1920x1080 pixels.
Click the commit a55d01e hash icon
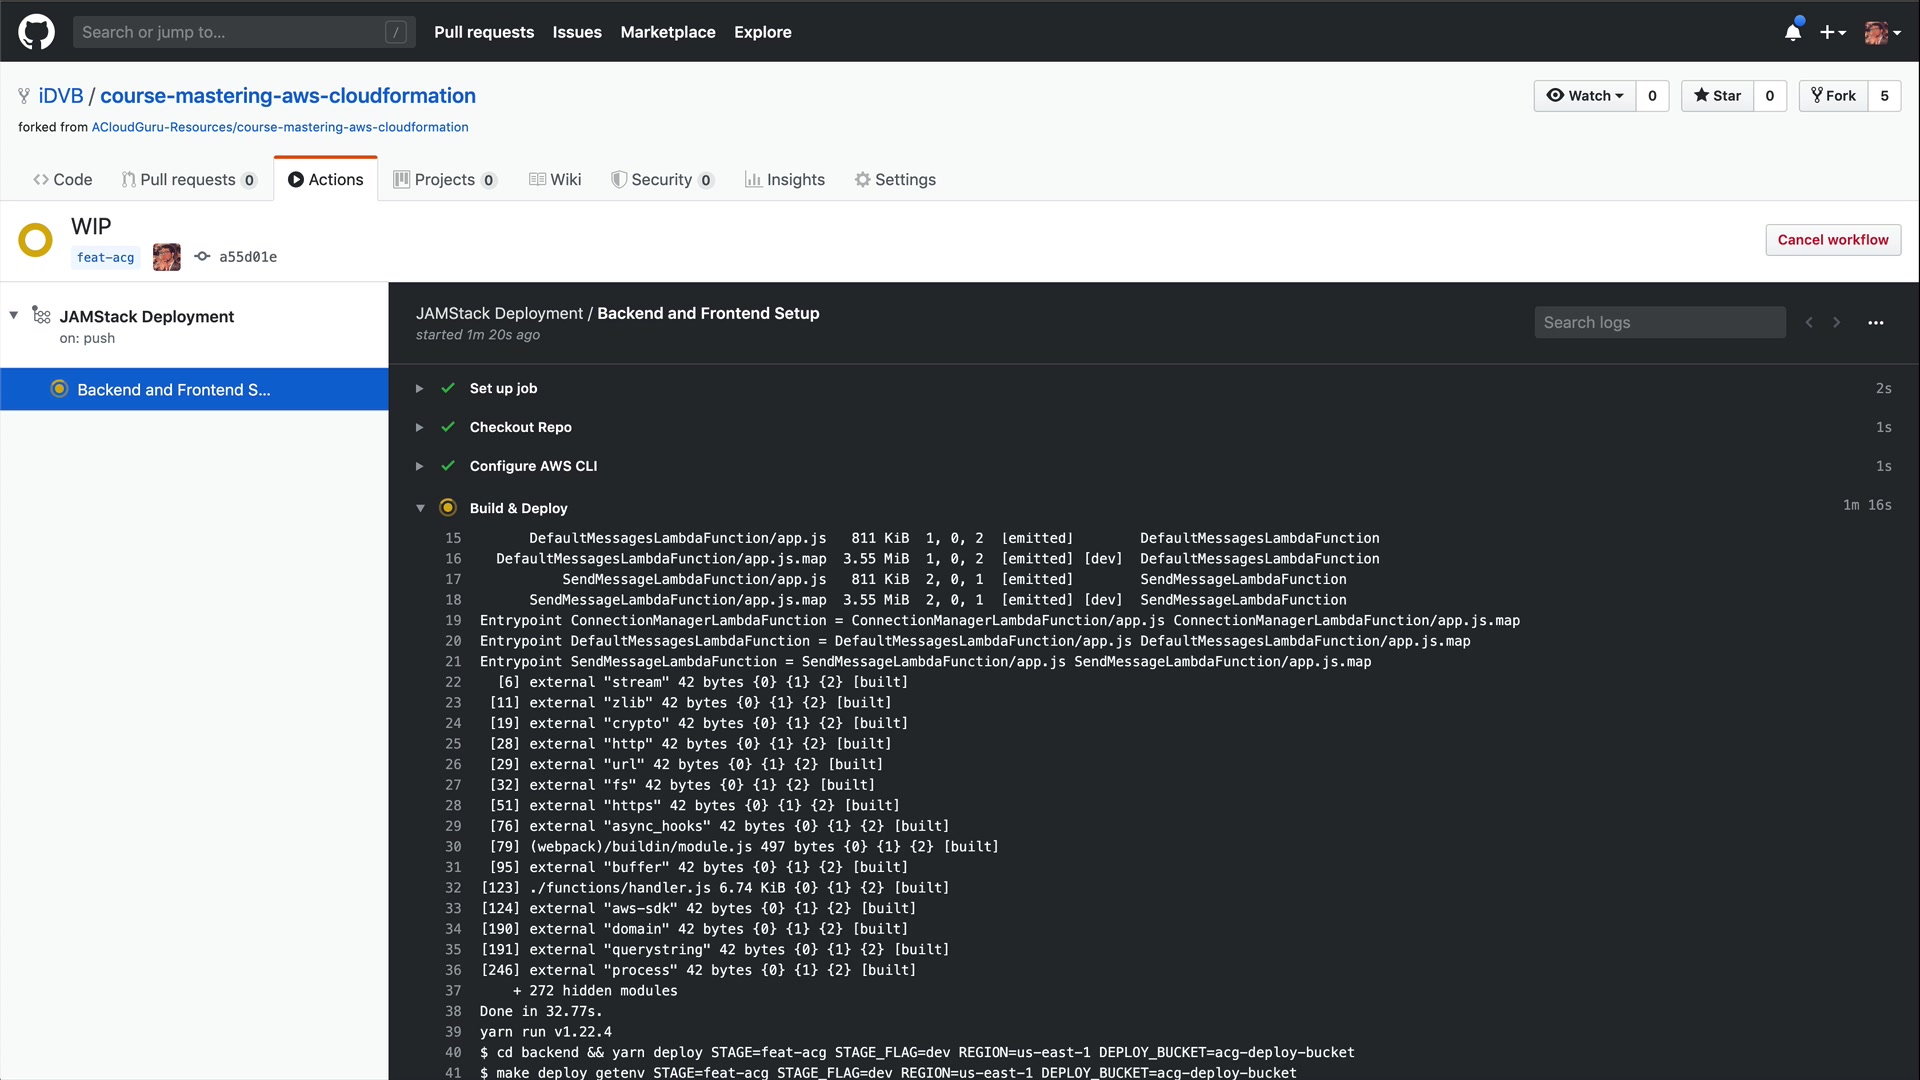pos(202,257)
